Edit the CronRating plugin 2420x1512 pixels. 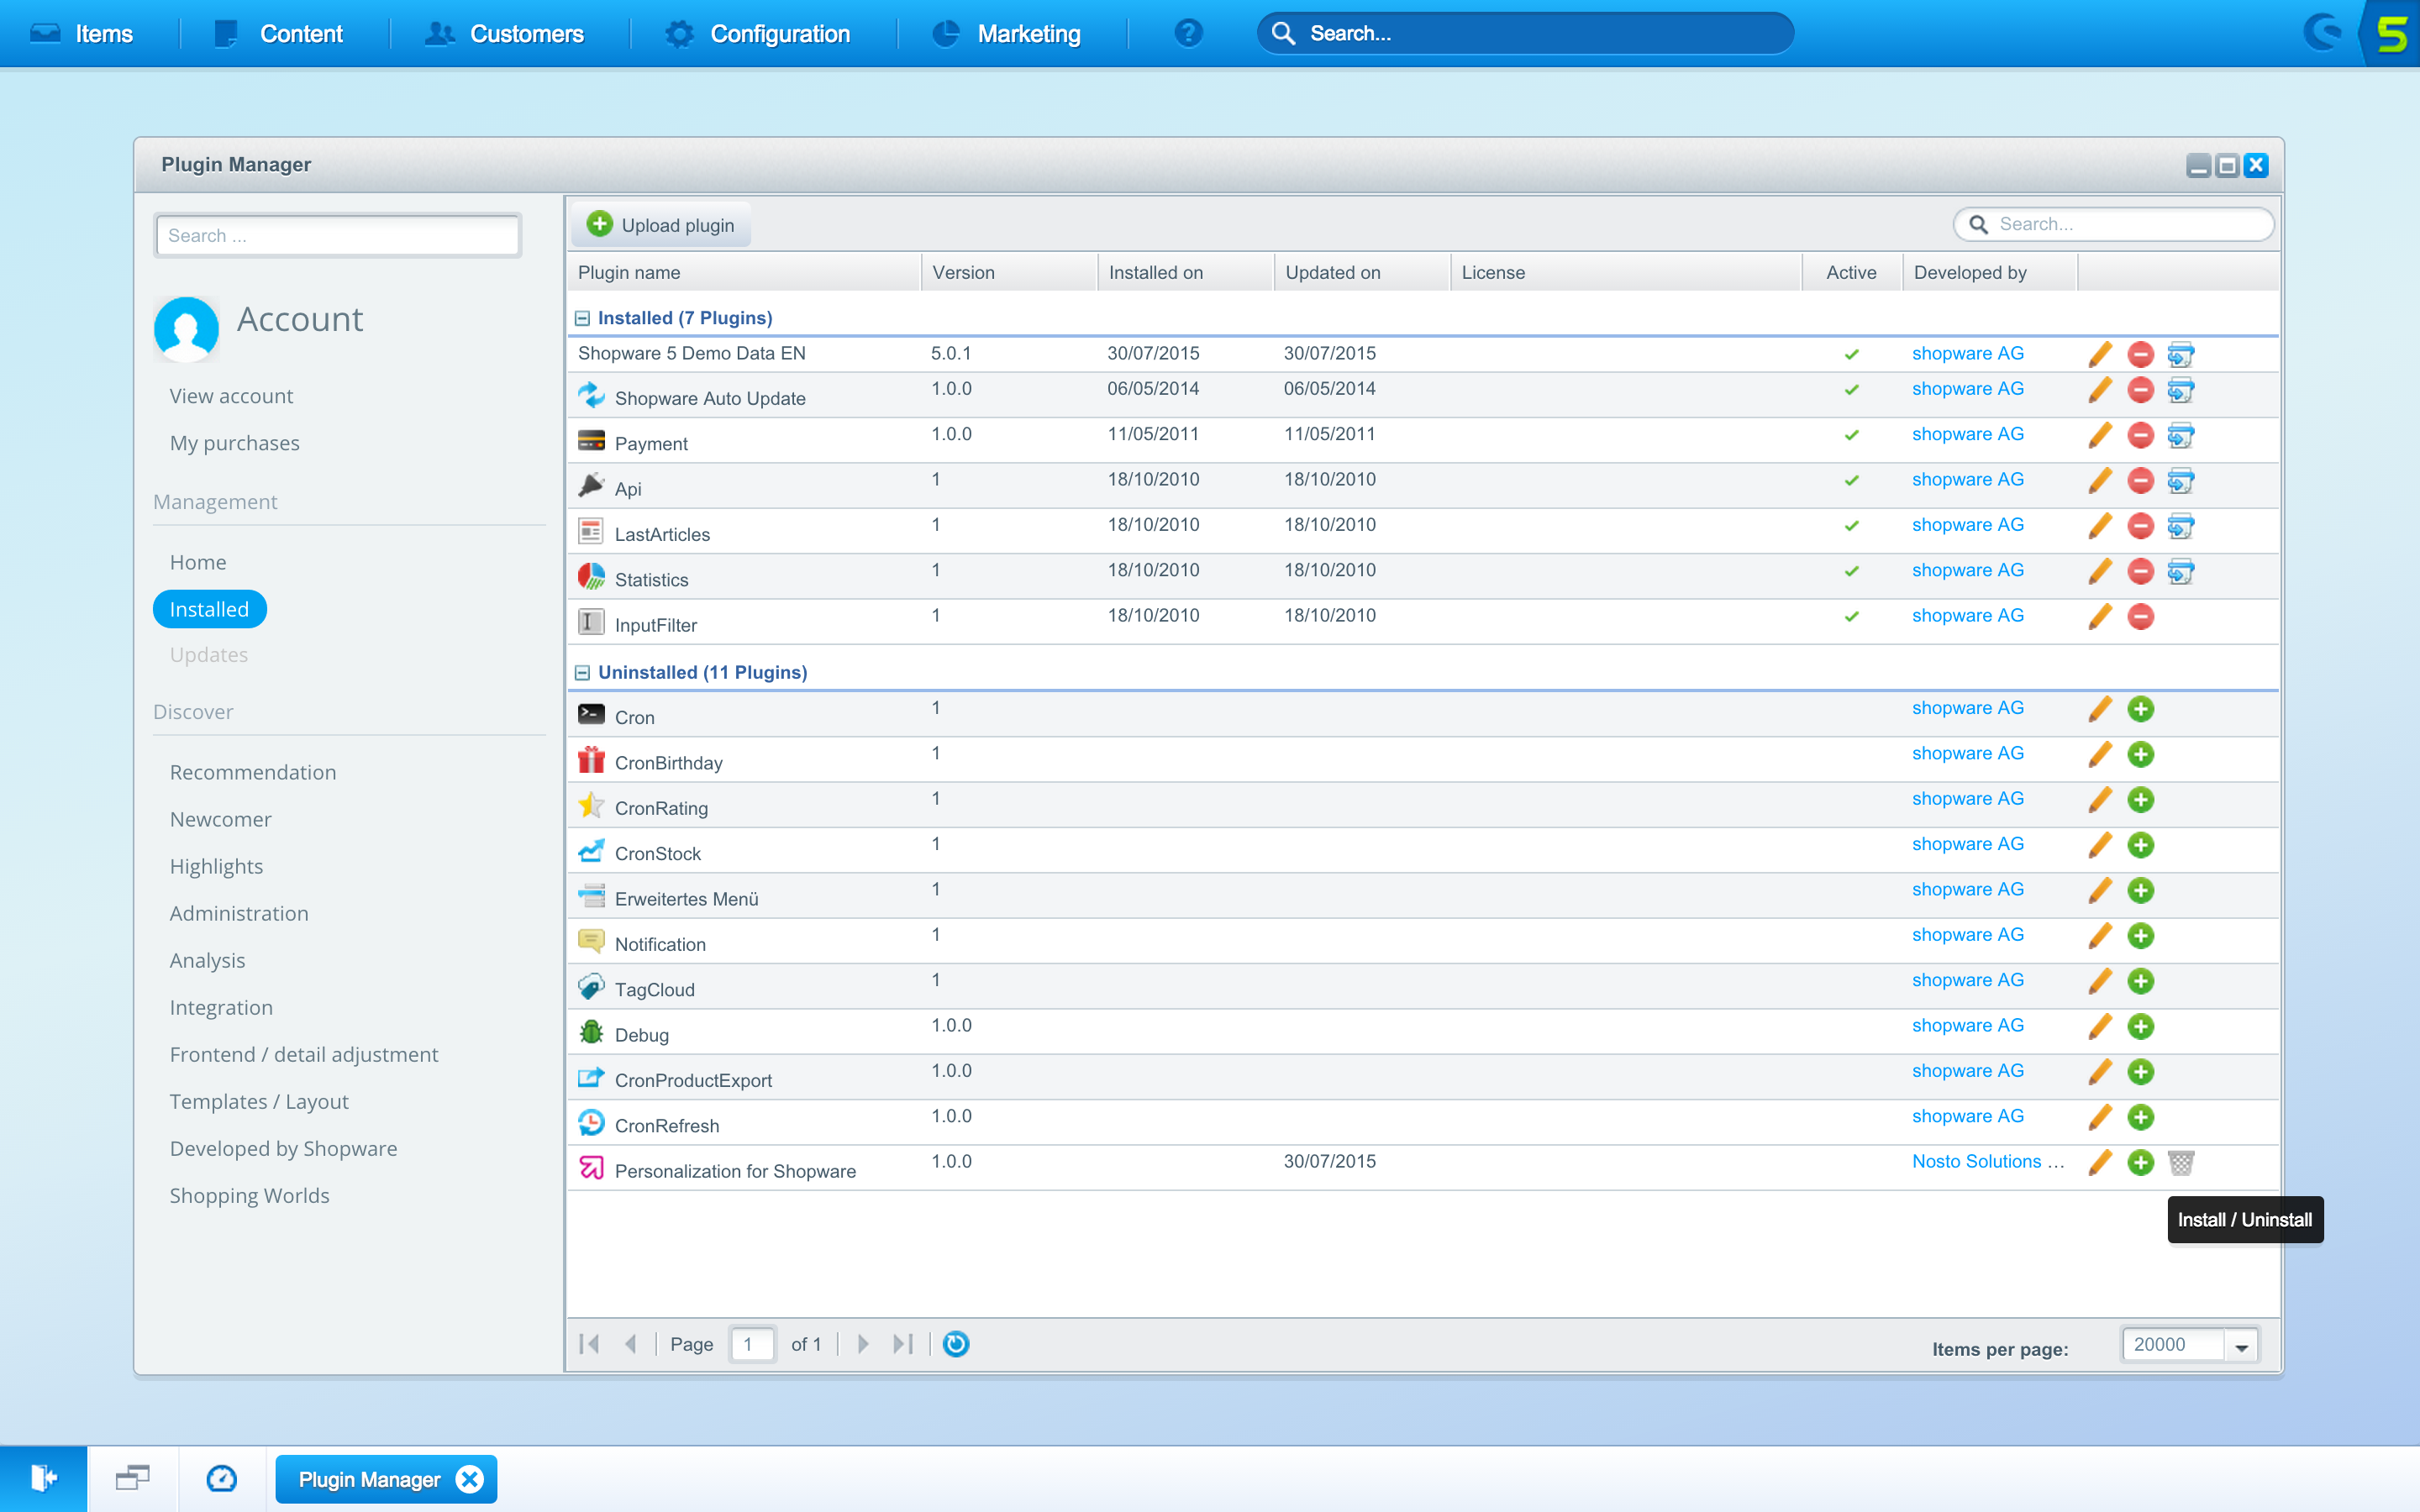pyautogui.click(x=2100, y=800)
